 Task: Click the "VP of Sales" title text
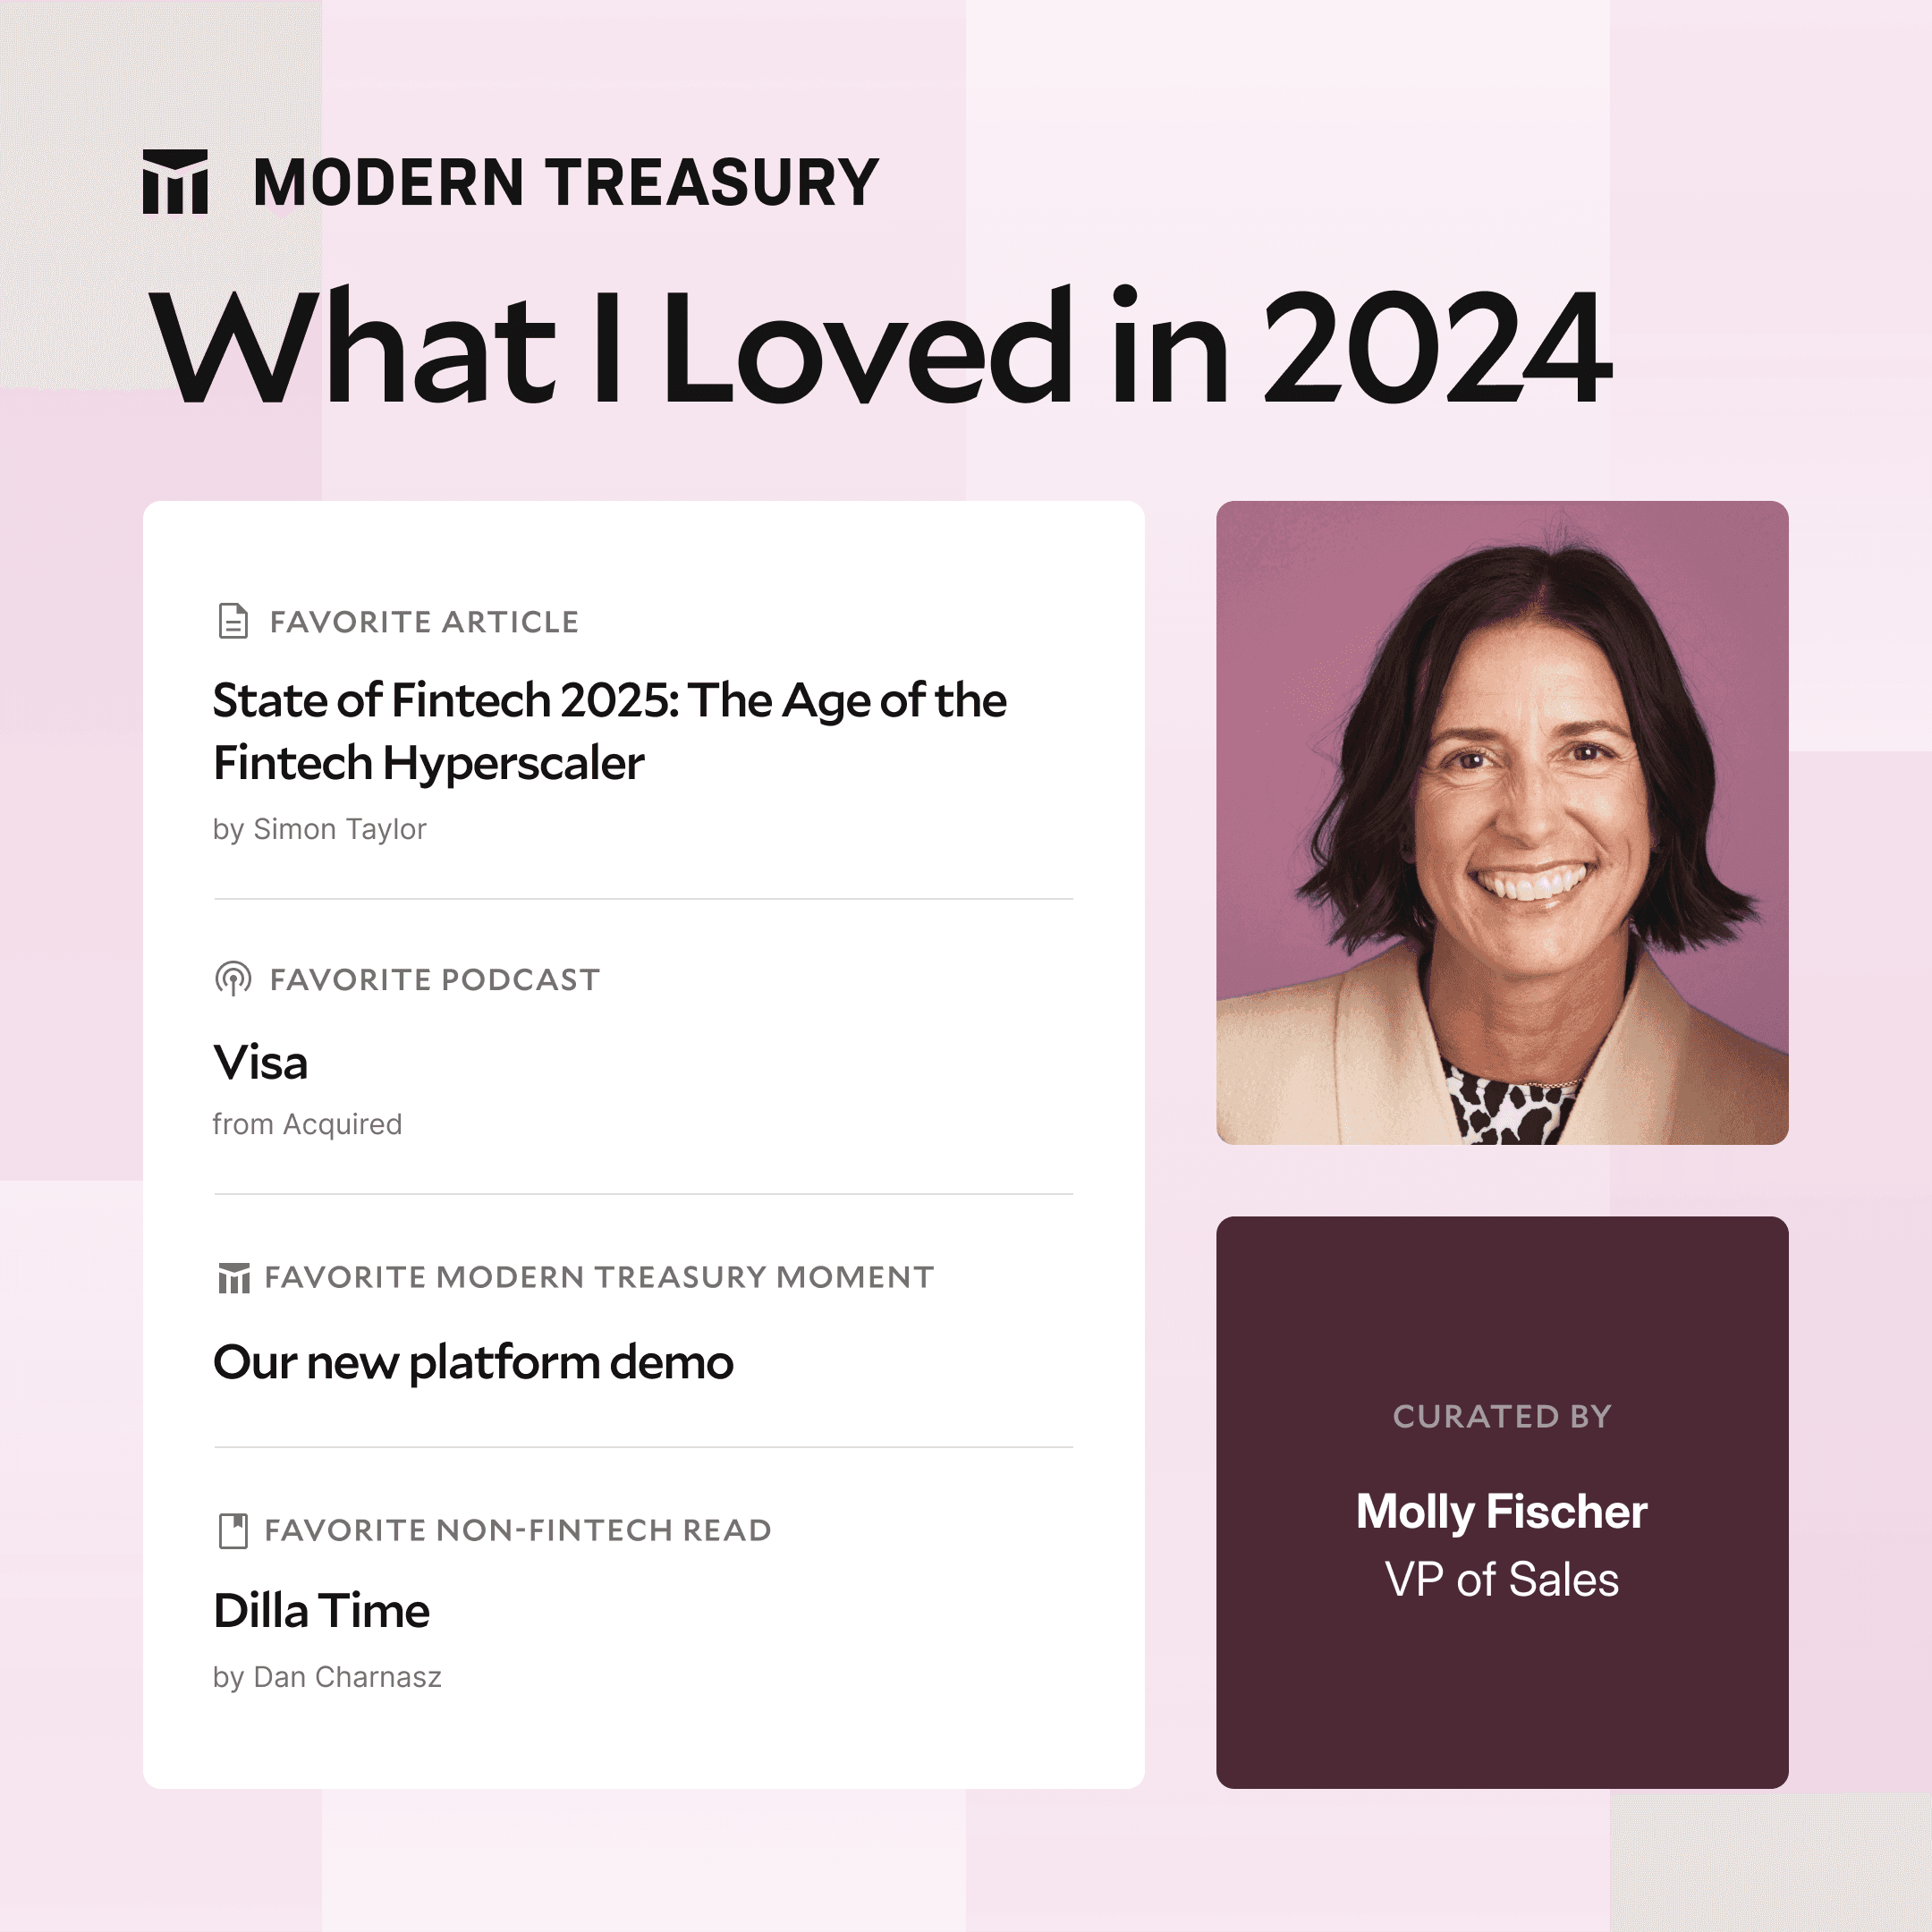click(1501, 1580)
